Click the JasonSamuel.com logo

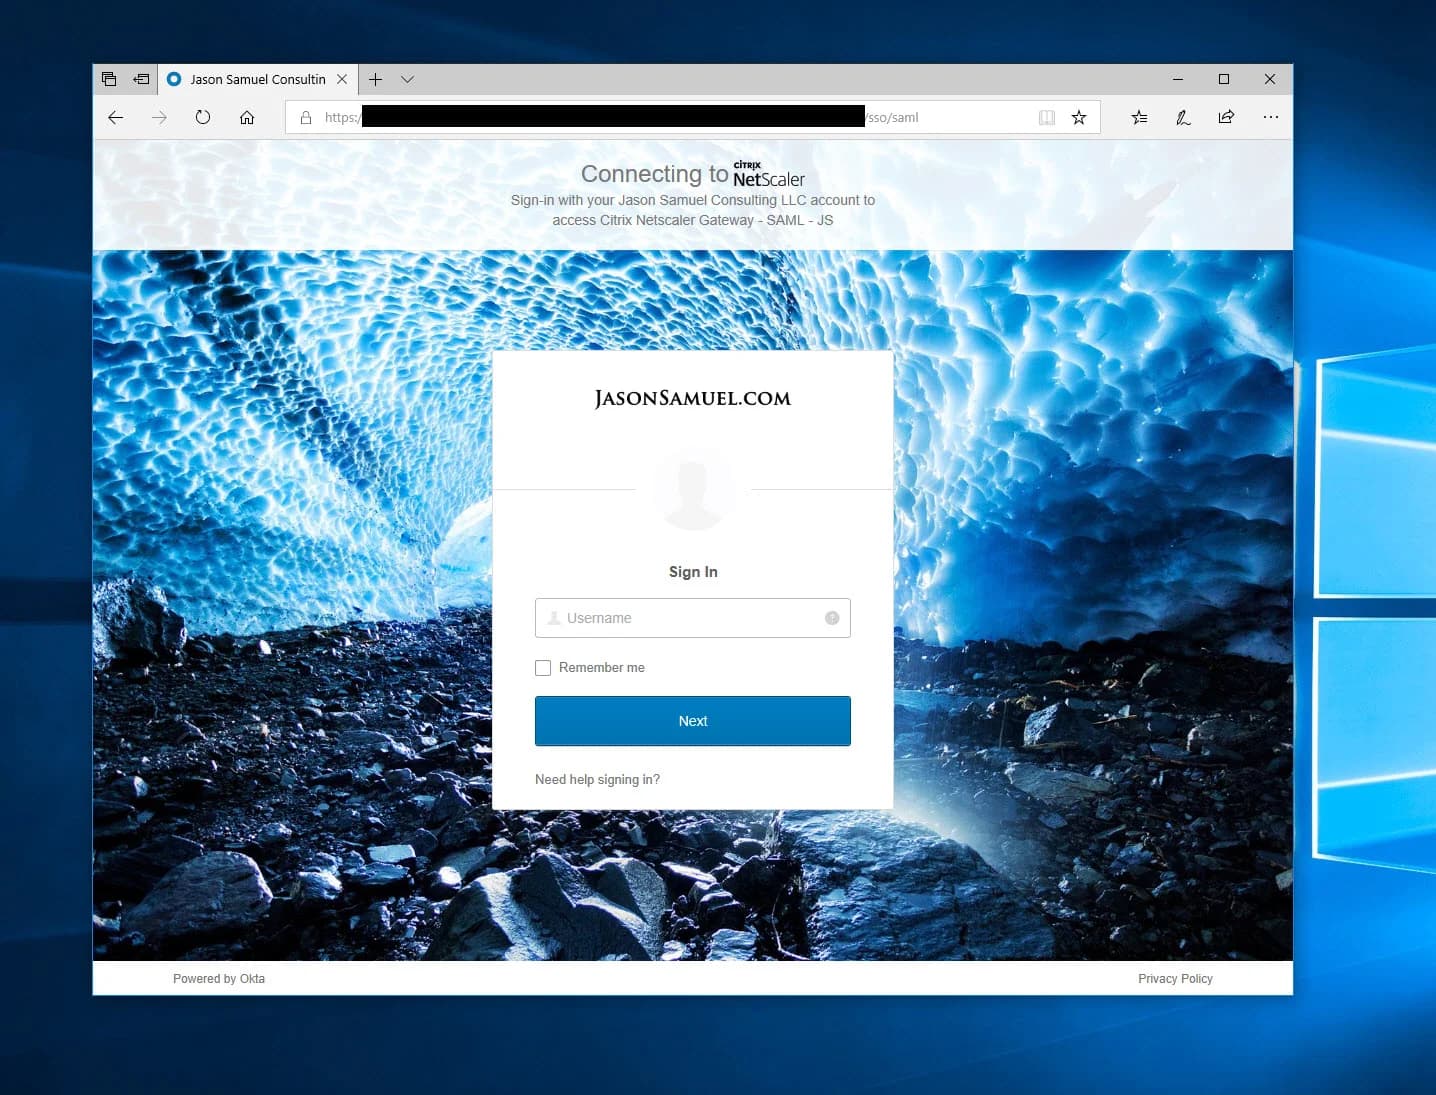tap(693, 398)
